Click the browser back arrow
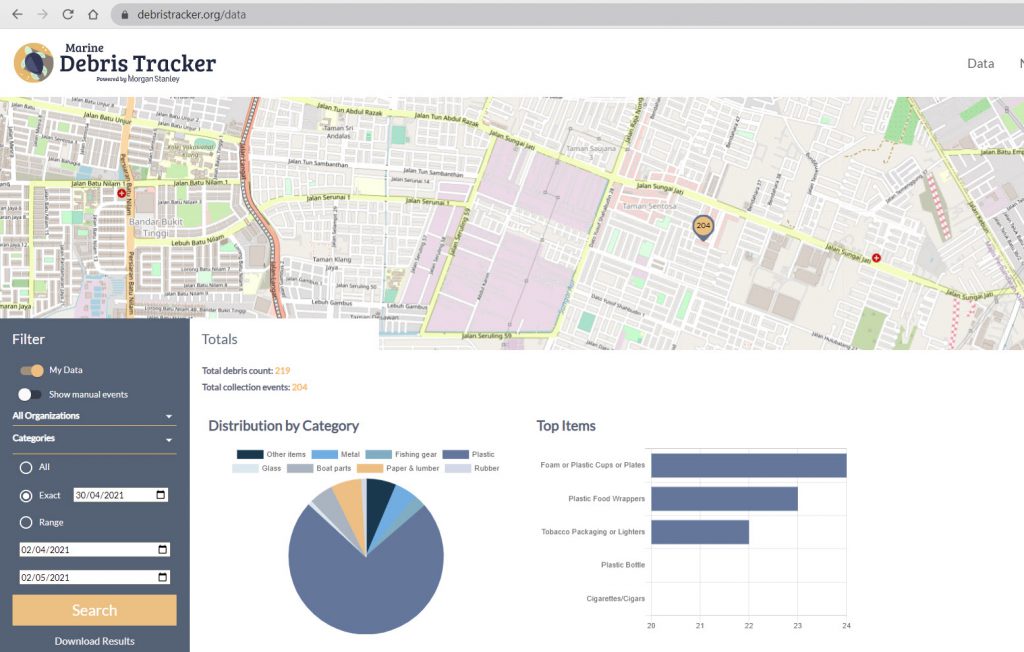This screenshot has height=652, width=1024. pos(17,15)
